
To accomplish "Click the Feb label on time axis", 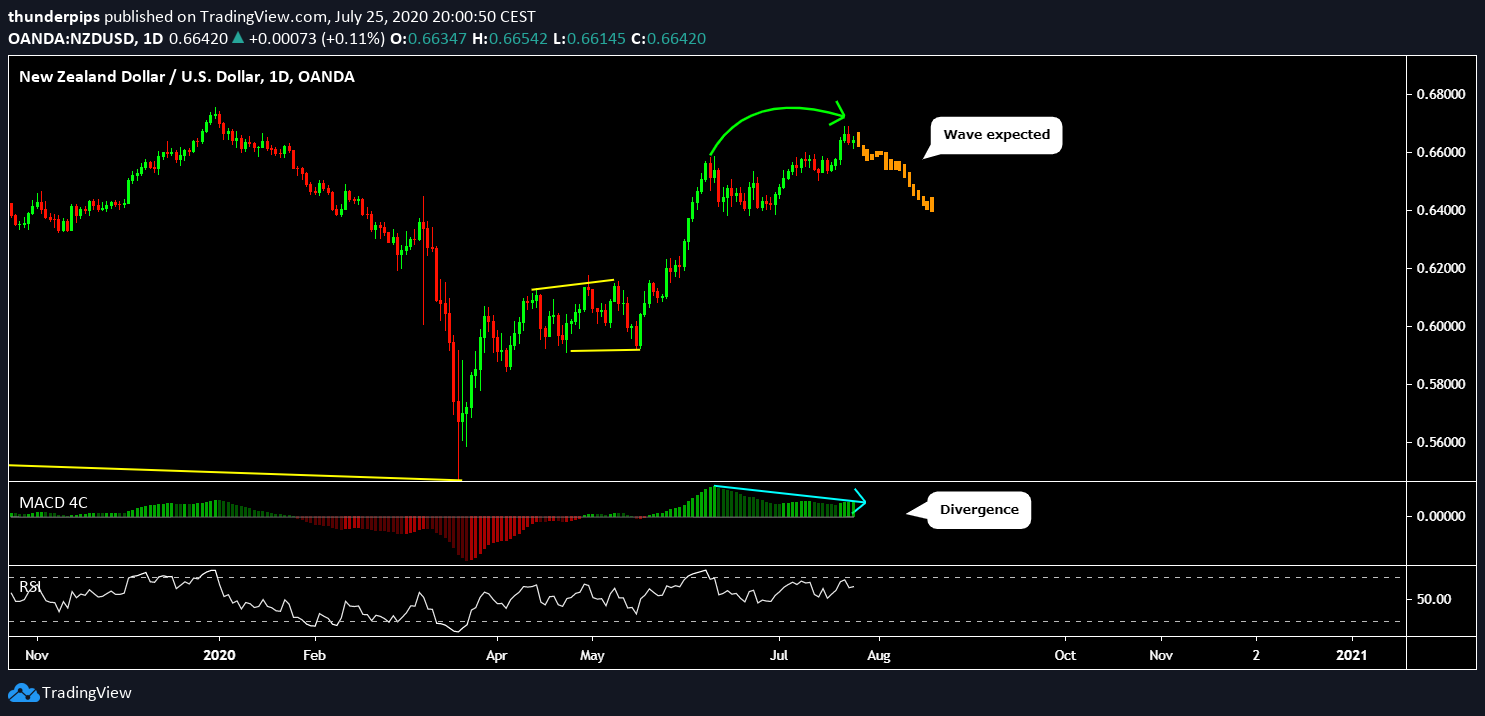I will coord(315,655).
